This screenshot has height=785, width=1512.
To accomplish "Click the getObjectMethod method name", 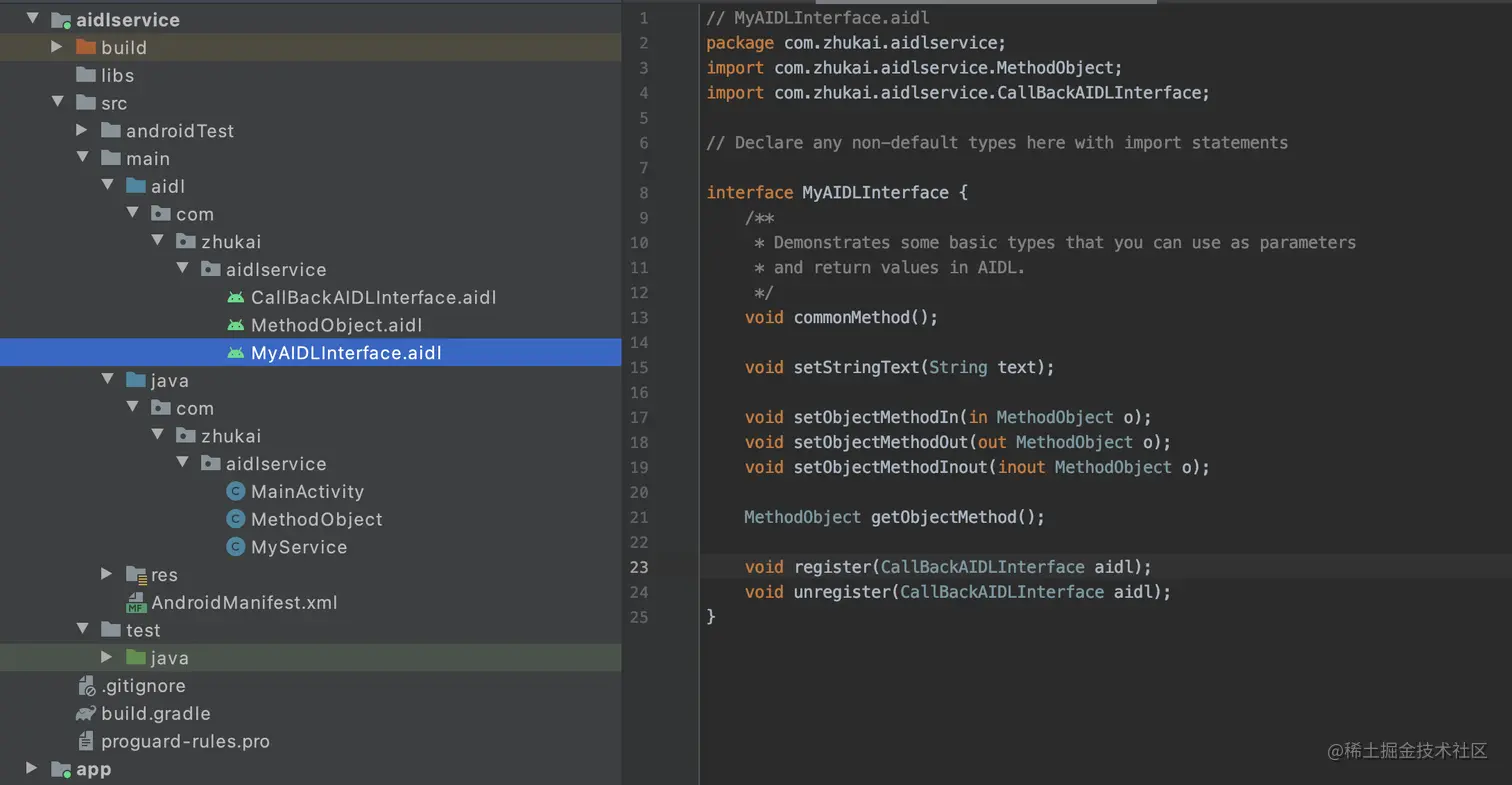I will pos(944,517).
